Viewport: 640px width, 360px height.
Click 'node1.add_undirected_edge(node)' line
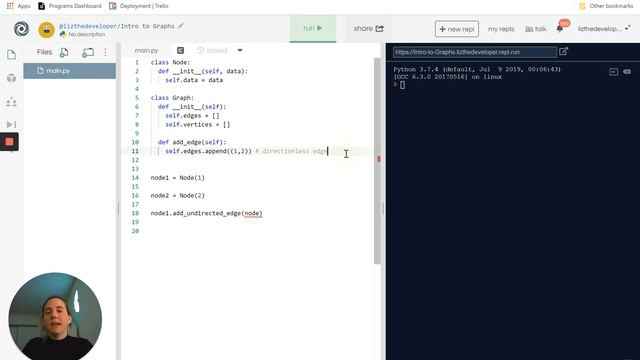tap(207, 213)
